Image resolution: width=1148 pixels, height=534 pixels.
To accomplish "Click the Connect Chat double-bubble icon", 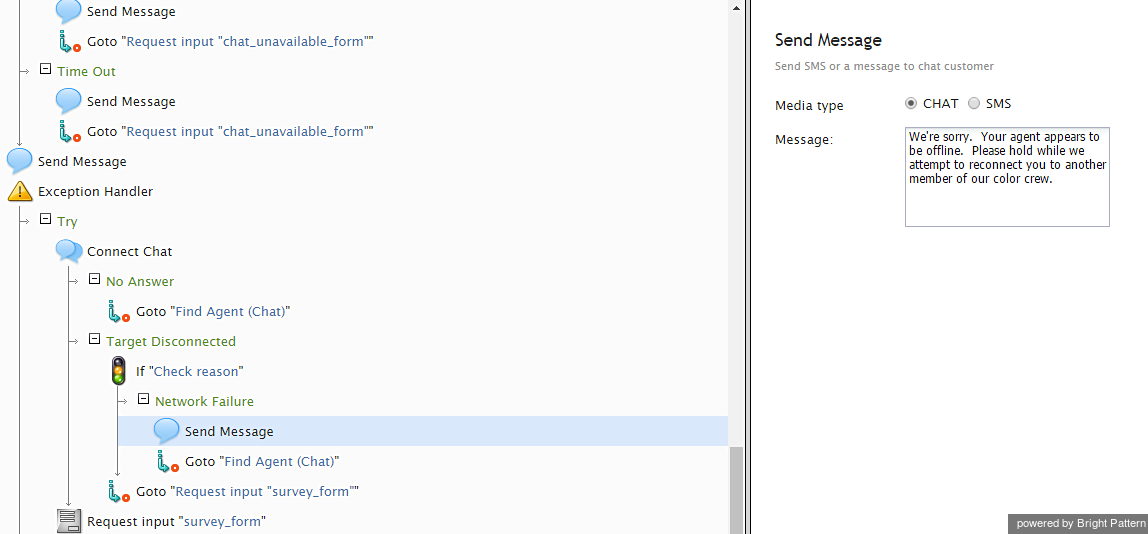I will (x=69, y=251).
